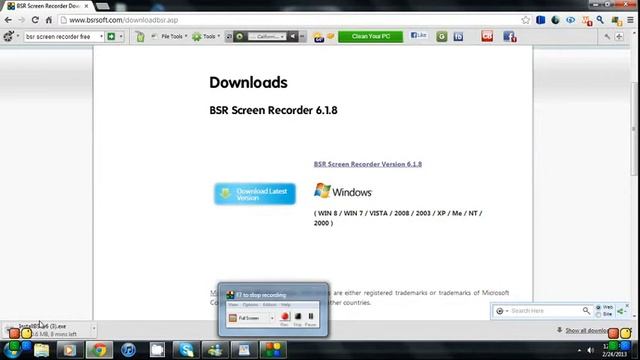Click the green trash bin toolbar icon
This screenshot has width=640, height=360.
[140, 36]
